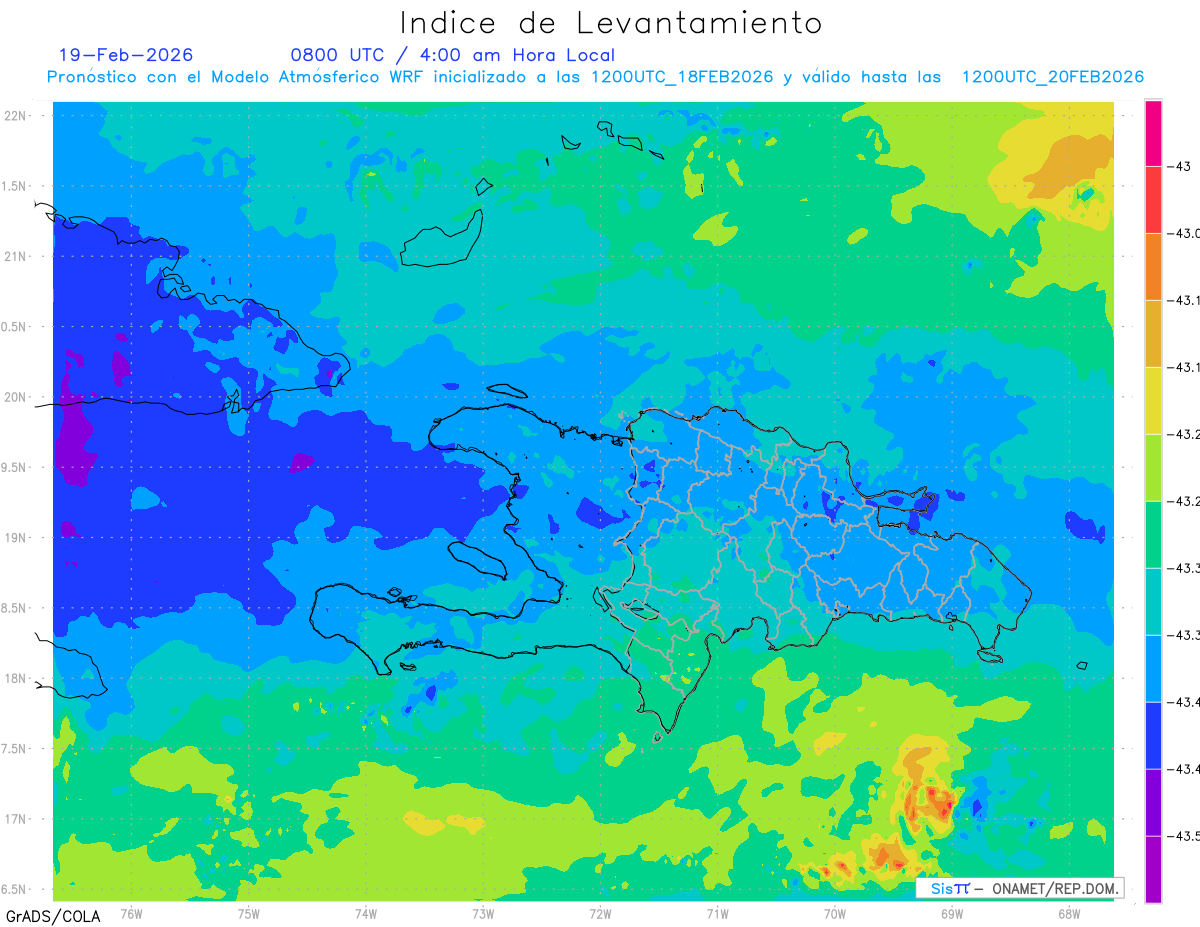Image resolution: width=1200 pixels, height=927 pixels.
Task: Click the "18N" latitude label
Action: pos(16,678)
